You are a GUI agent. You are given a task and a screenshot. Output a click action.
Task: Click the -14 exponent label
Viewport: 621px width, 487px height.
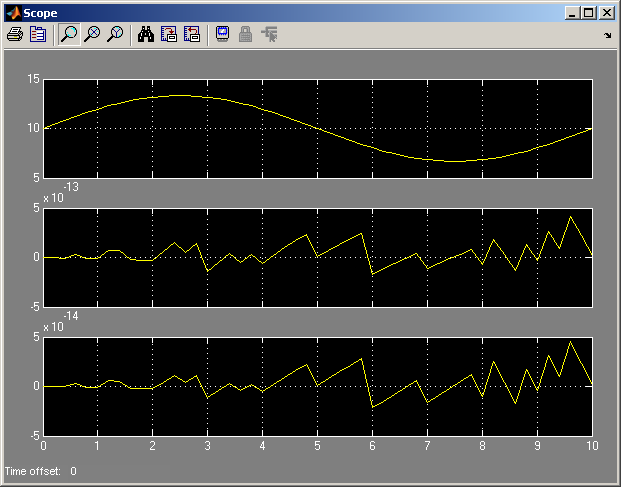pyautogui.click(x=71, y=316)
